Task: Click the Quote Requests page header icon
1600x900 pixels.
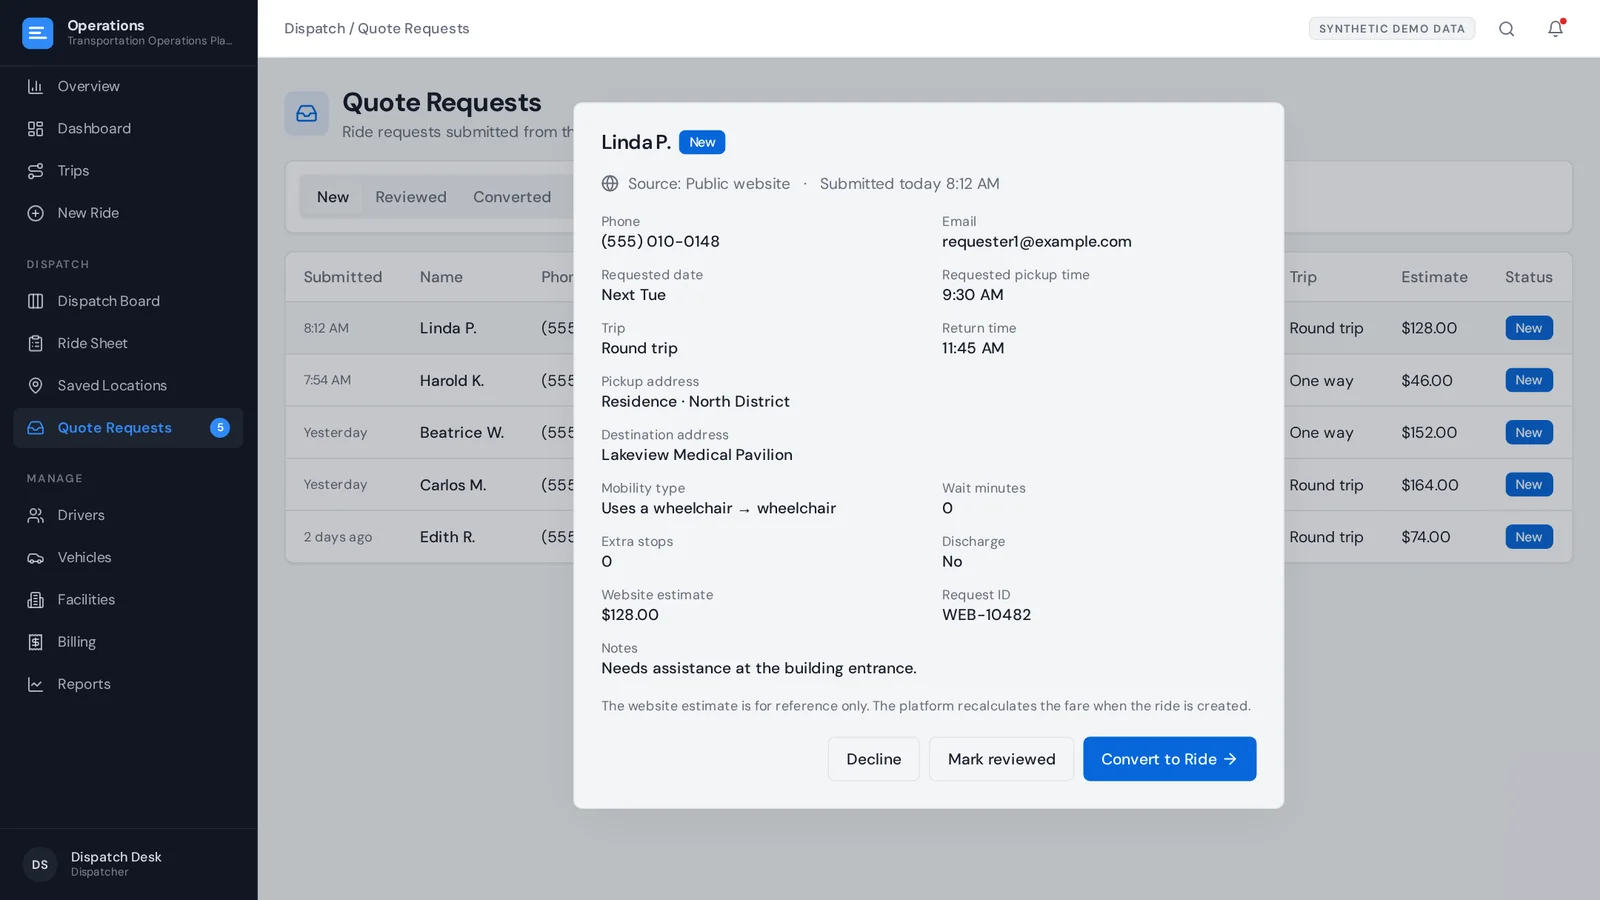Action: [x=306, y=114]
